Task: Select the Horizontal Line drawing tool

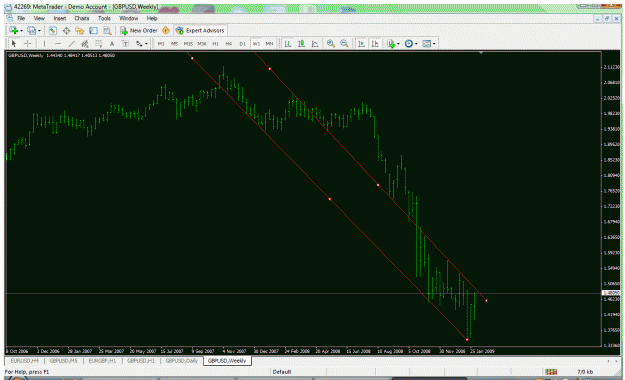Action: coord(58,43)
